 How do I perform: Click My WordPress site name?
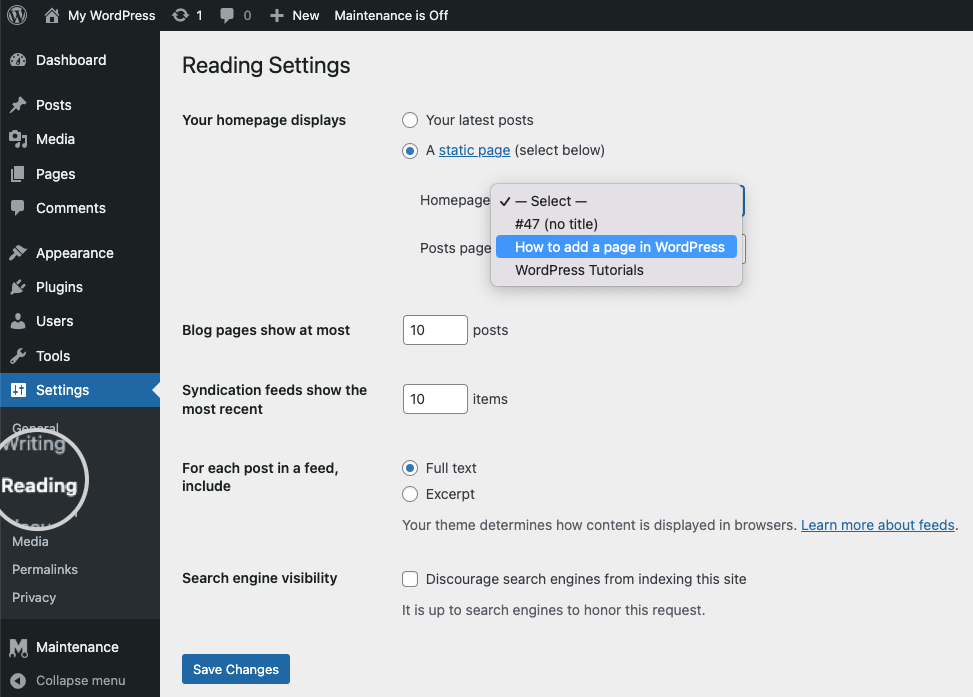(x=112, y=16)
